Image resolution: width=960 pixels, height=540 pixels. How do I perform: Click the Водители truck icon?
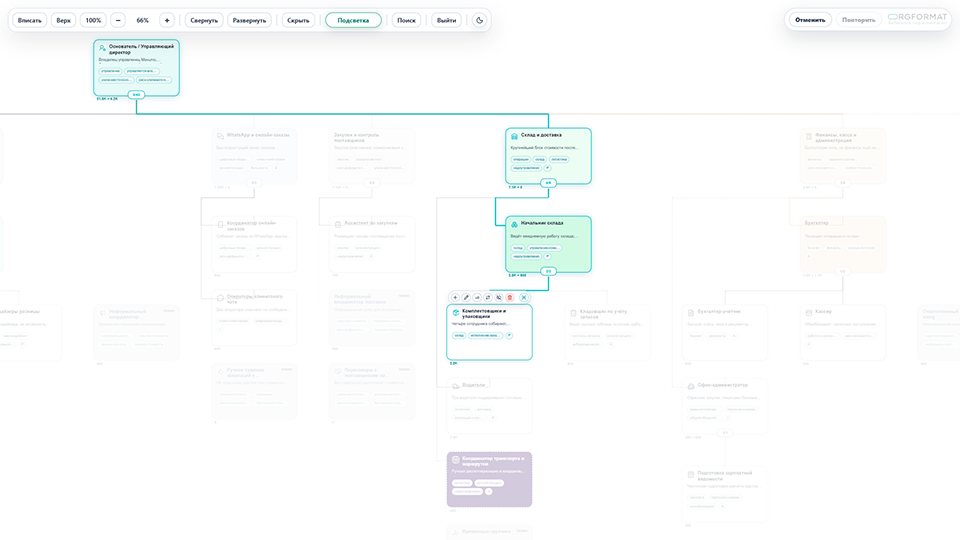456,386
